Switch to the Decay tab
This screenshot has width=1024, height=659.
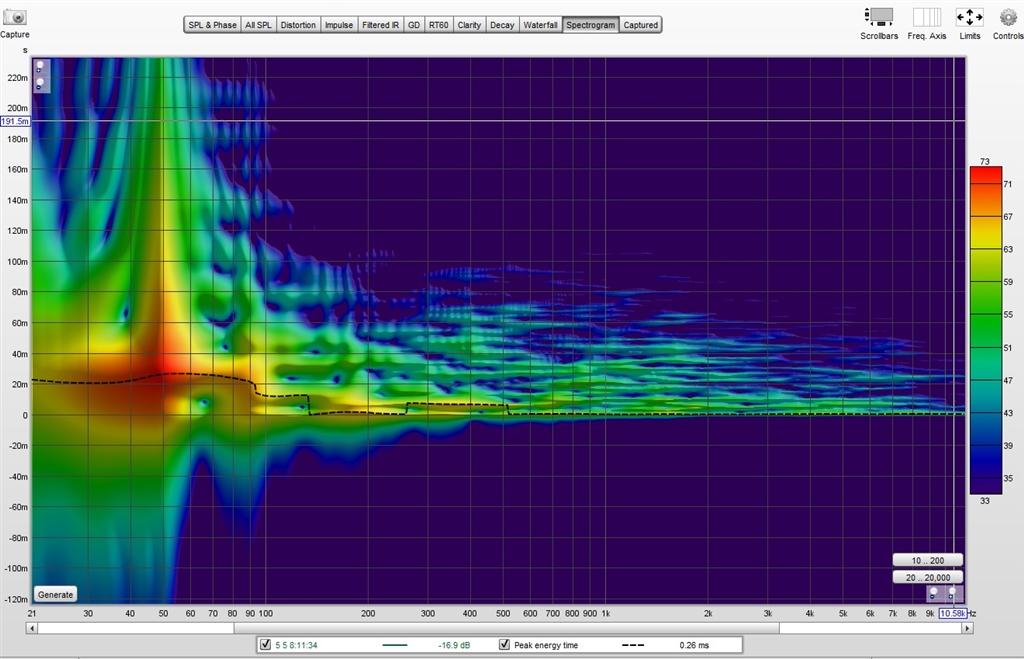point(502,25)
